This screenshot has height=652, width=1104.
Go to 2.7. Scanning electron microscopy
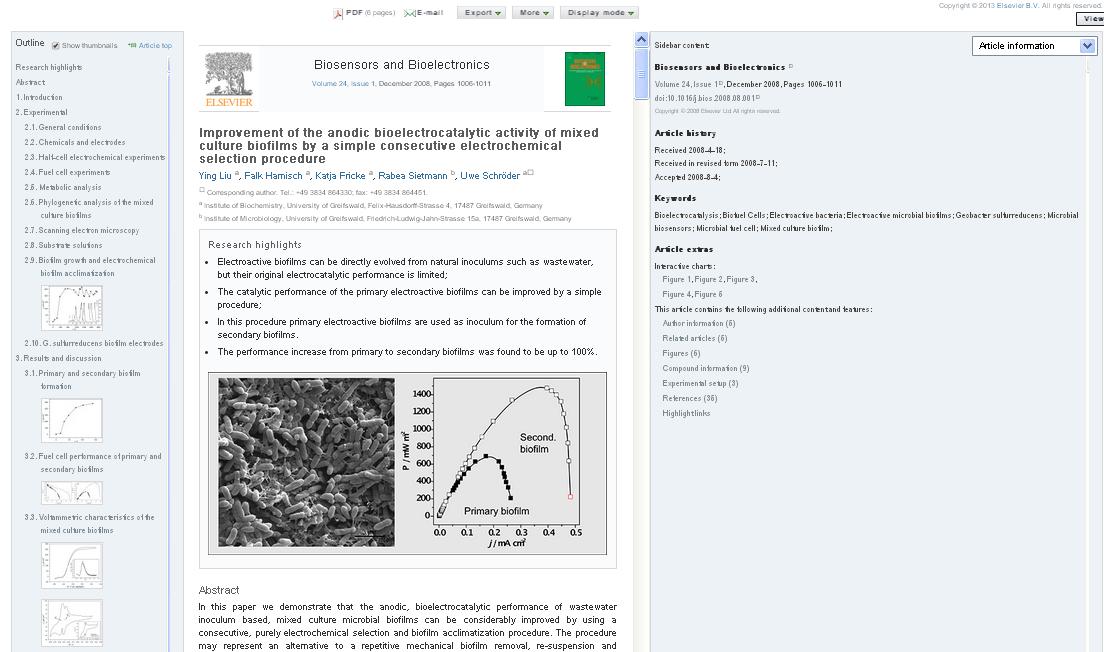[82, 230]
